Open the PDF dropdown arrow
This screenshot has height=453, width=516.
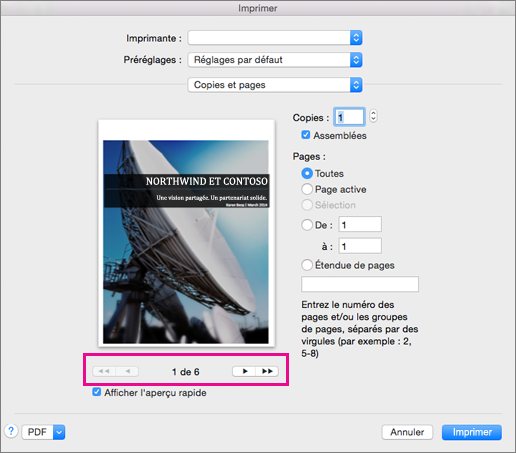click(59, 432)
